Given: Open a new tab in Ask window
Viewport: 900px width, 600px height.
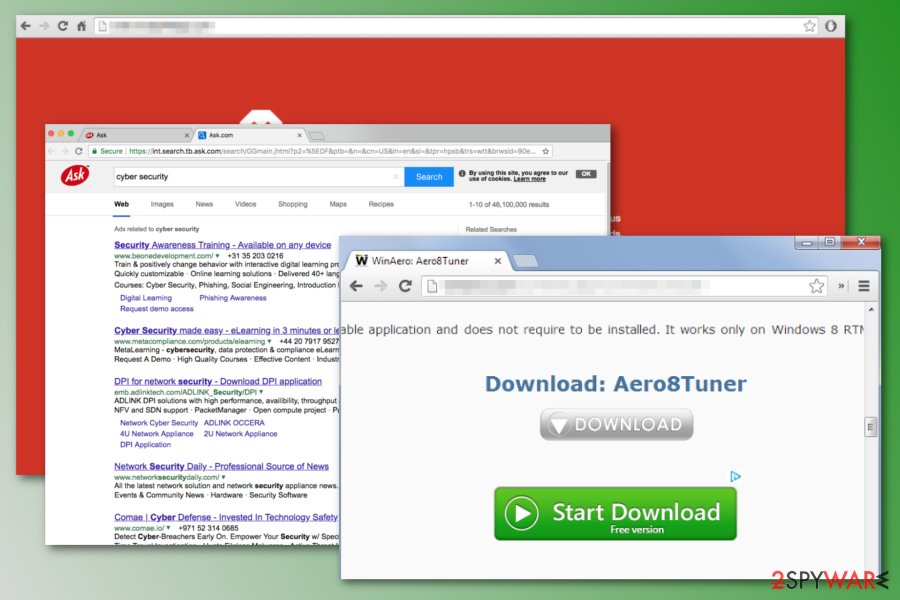Looking at the screenshot, I should tap(316, 136).
